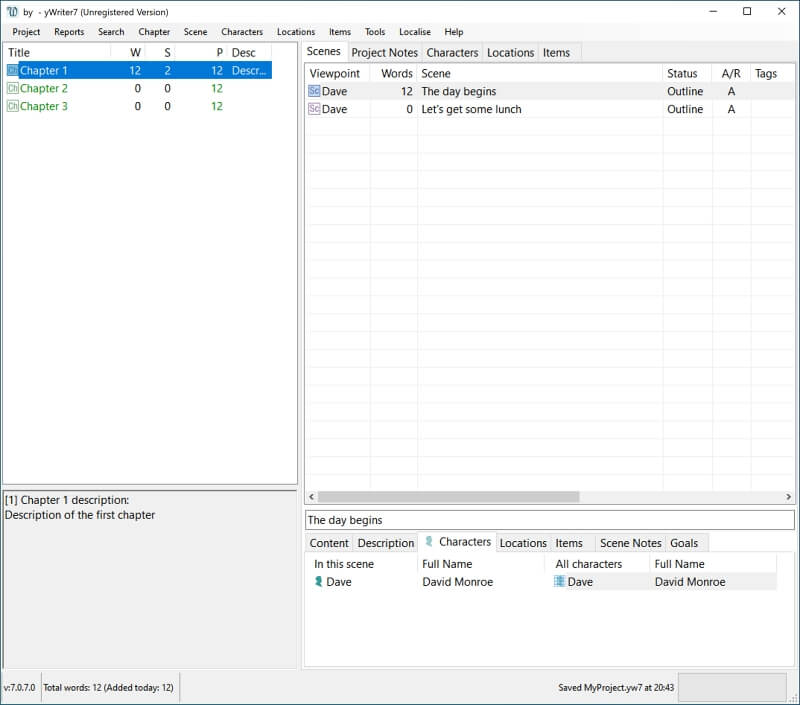Click the S column header in the chapter list
Screen dimensions: 800x705
tap(160, 53)
